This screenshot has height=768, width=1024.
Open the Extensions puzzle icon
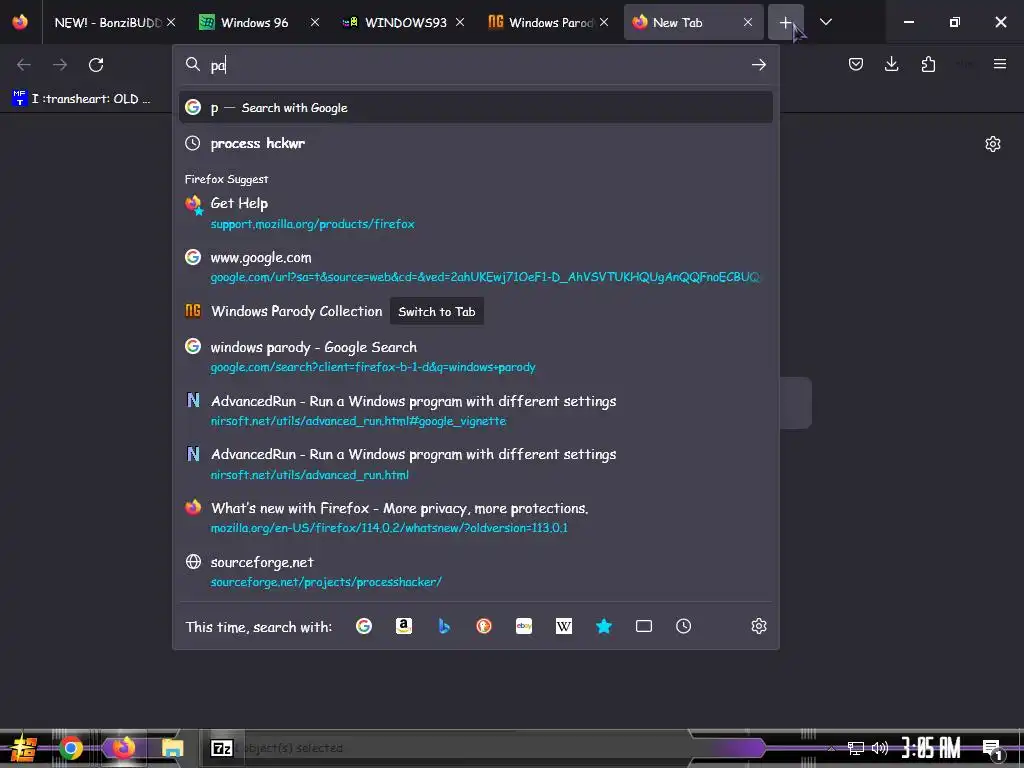pyautogui.click(x=928, y=64)
